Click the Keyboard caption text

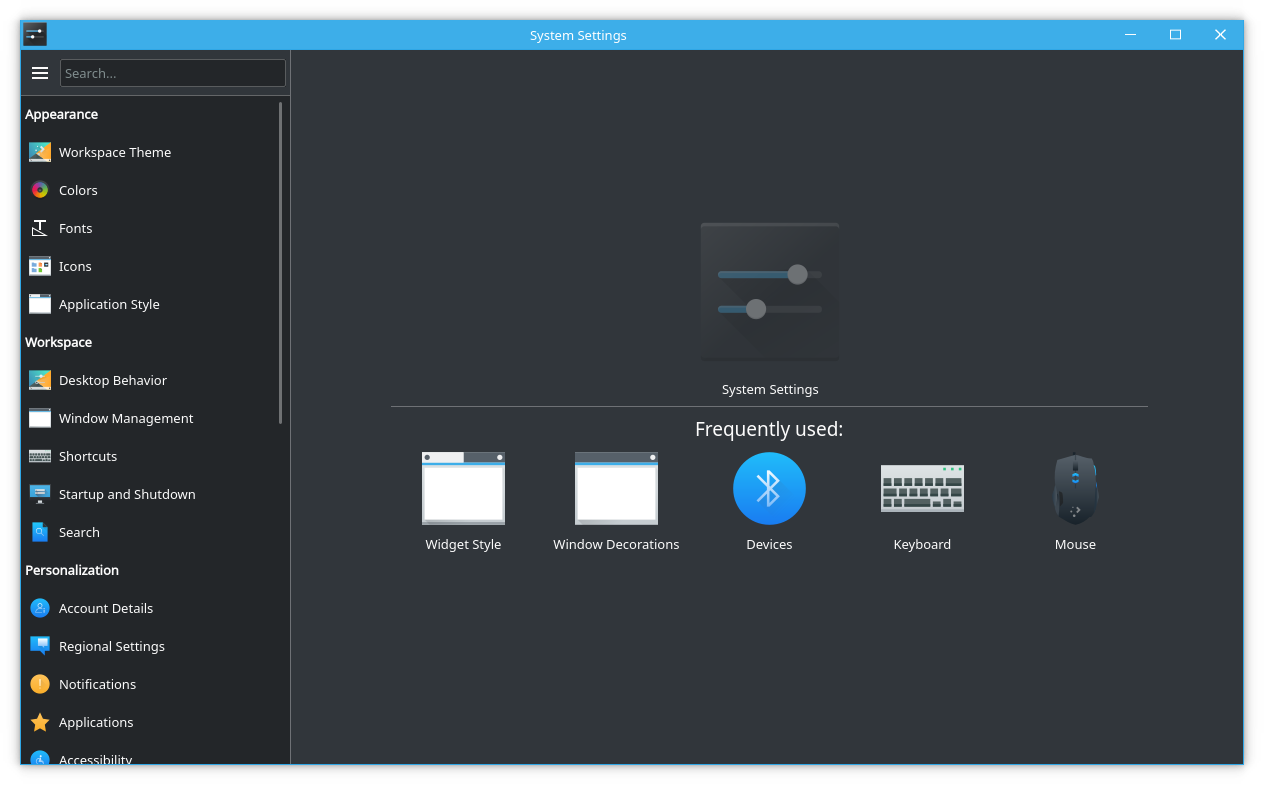(922, 544)
